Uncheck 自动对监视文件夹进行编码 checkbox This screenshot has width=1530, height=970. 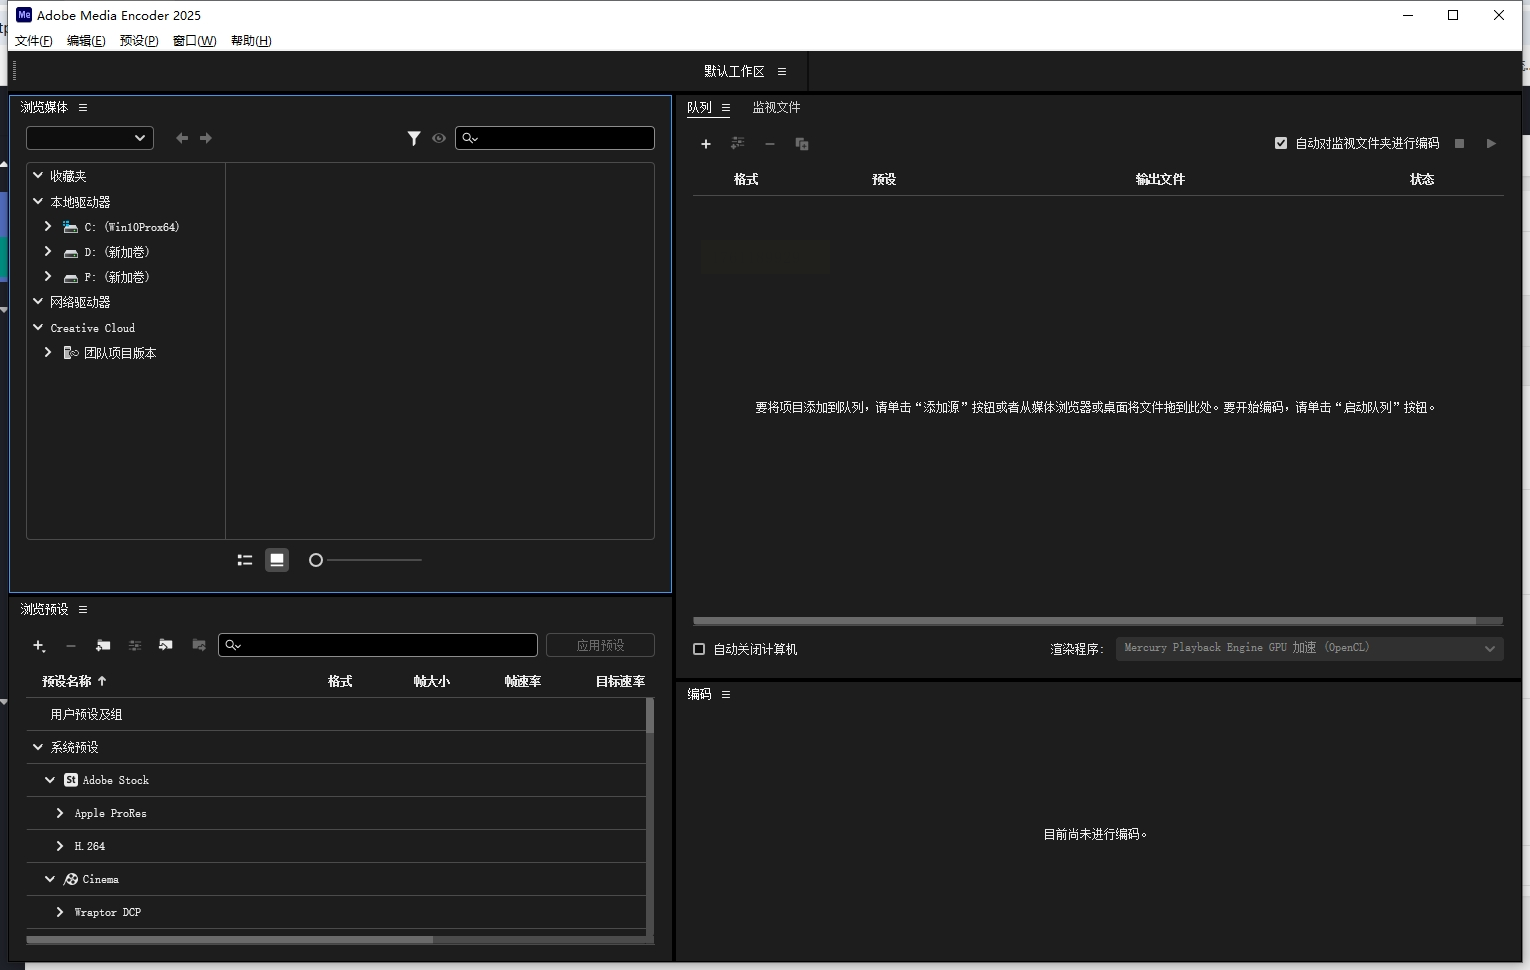[1281, 143]
